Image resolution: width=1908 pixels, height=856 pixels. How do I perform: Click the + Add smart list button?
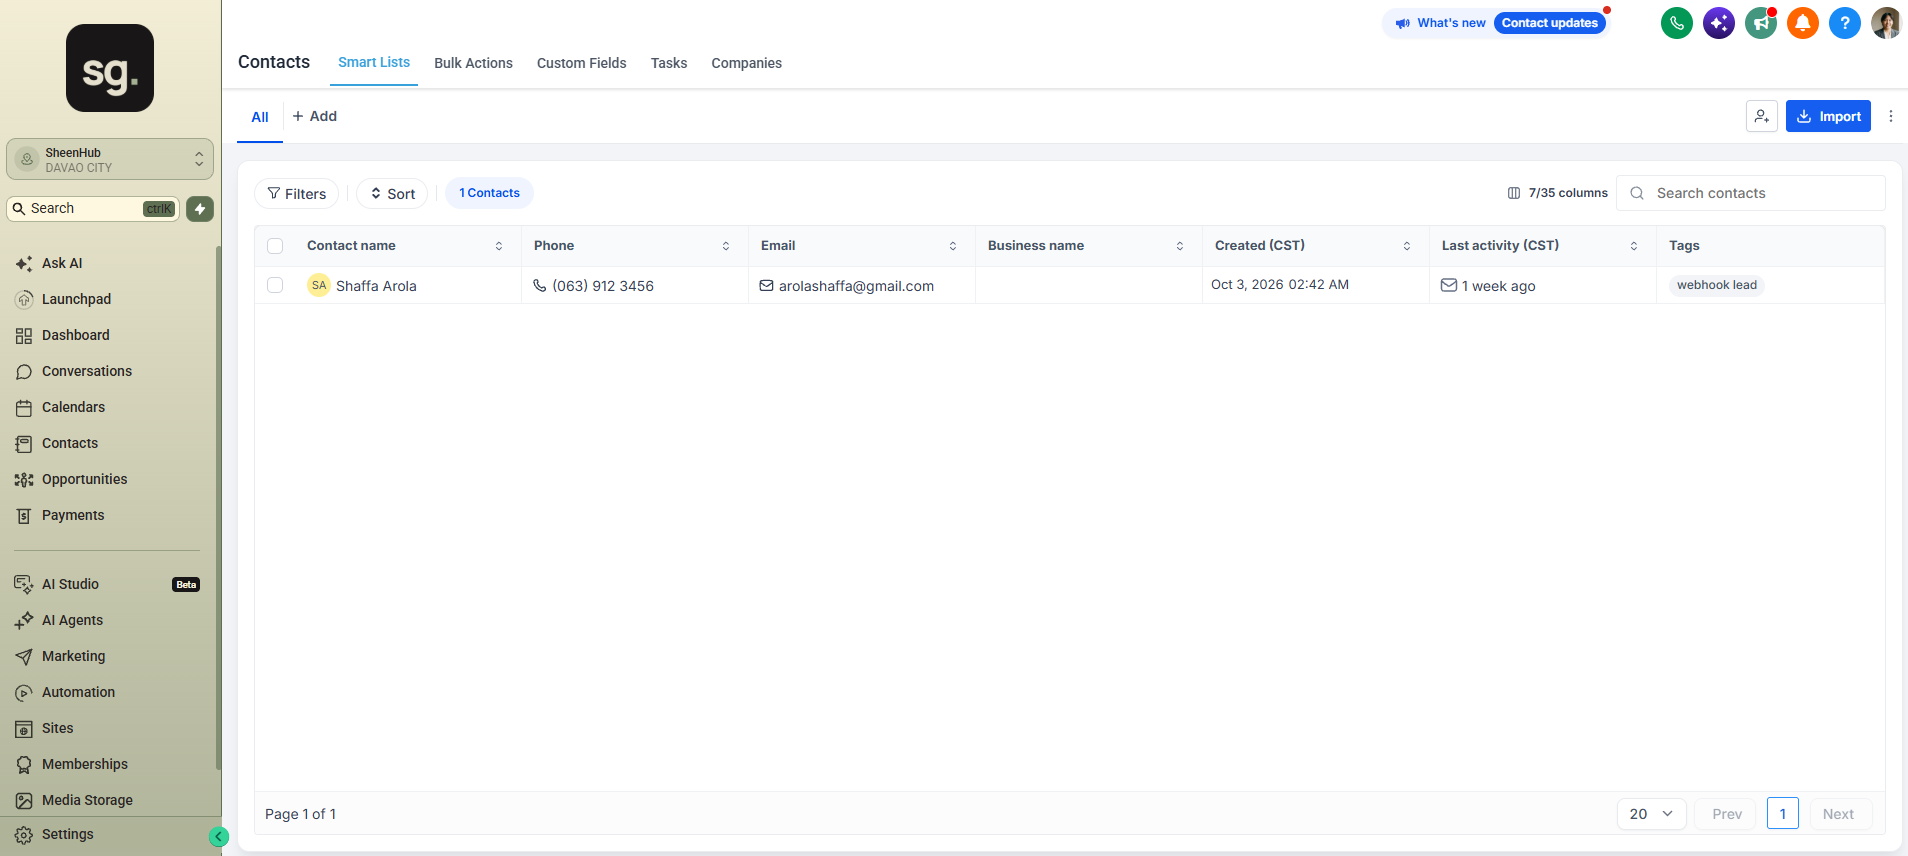point(314,116)
